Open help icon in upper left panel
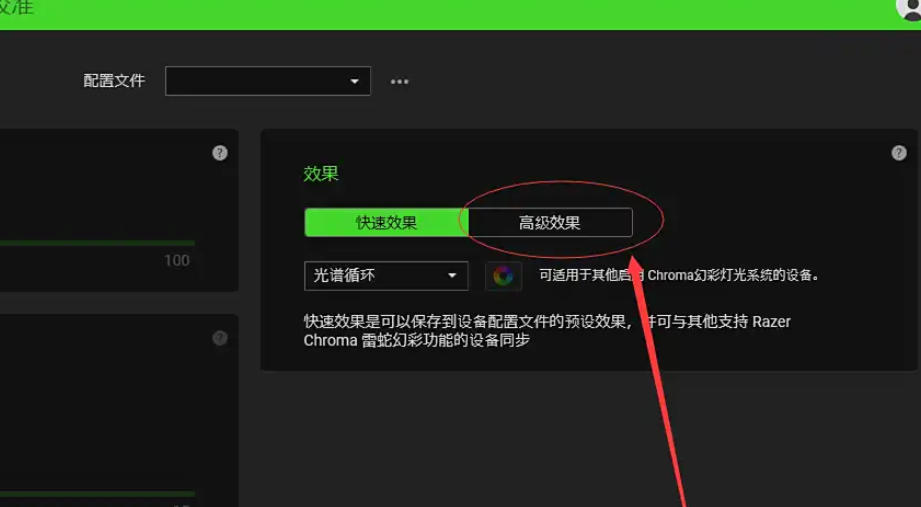This screenshot has height=507, width=921. tap(220, 153)
